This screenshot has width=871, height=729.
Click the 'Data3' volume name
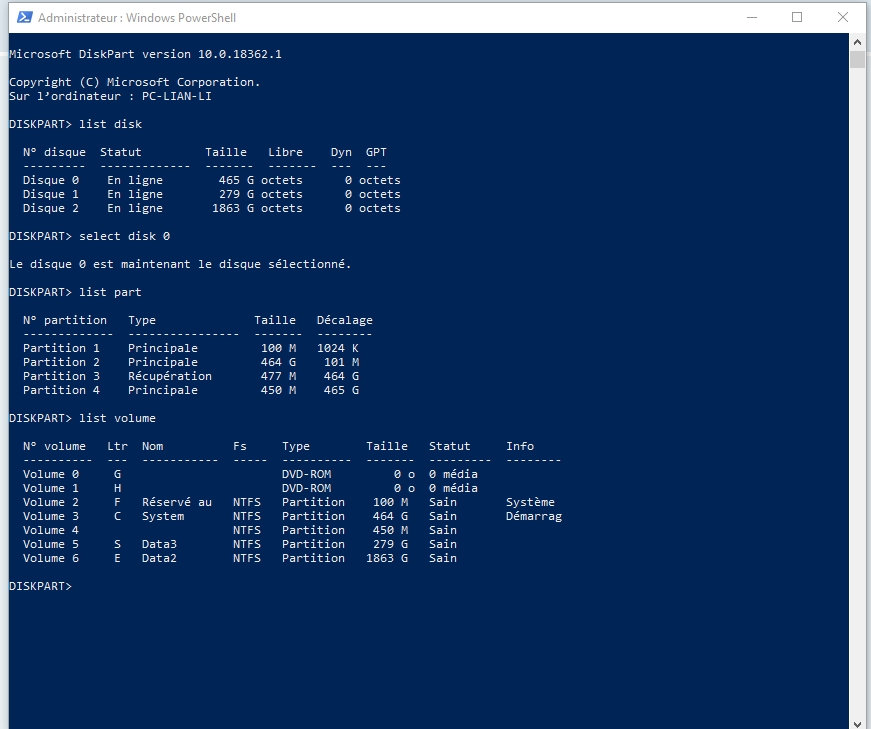pos(159,544)
